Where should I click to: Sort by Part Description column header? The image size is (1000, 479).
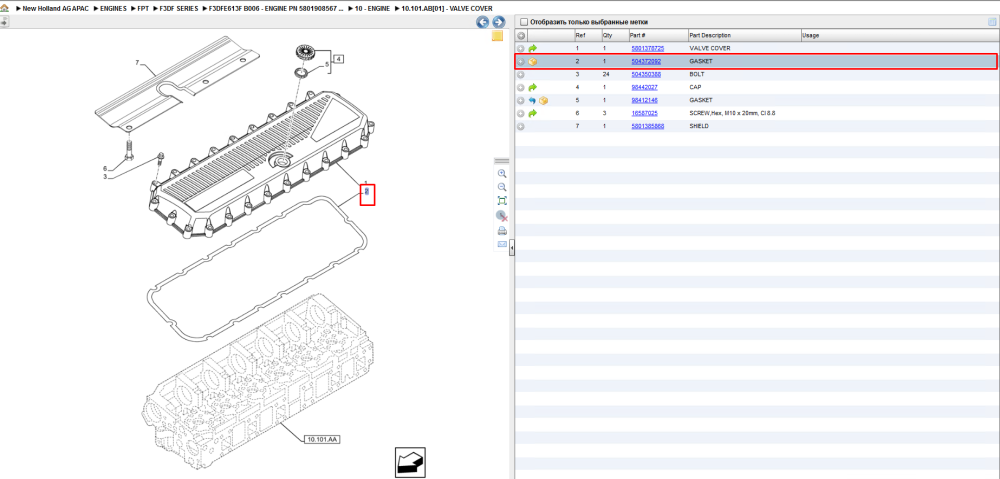744,36
